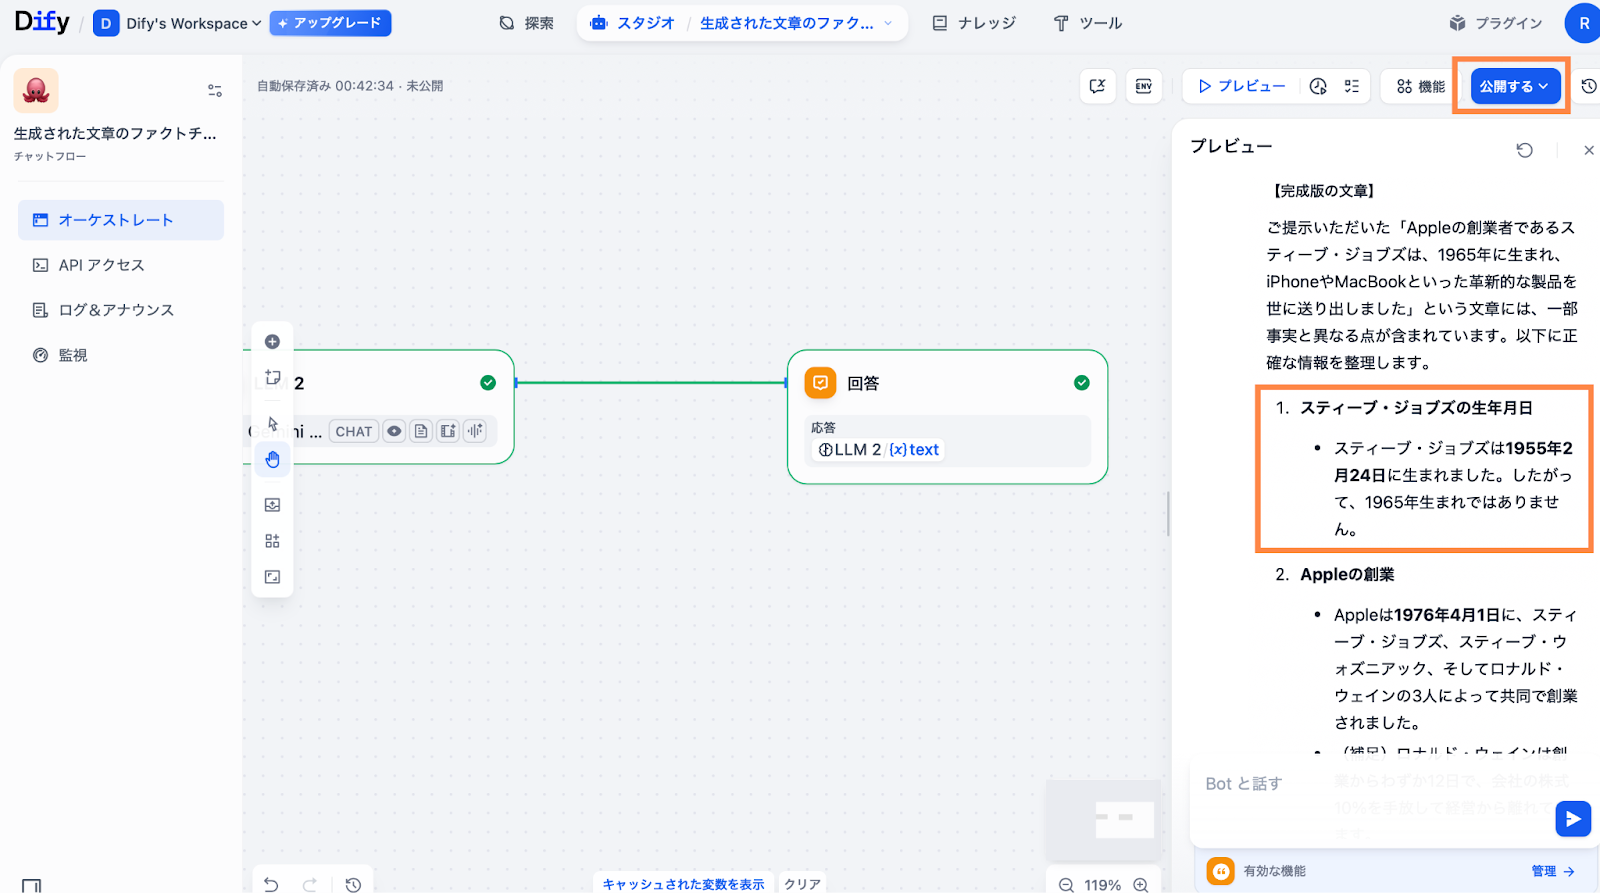
Task: Select the pointer mode tool
Action: pyautogui.click(x=272, y=423)
